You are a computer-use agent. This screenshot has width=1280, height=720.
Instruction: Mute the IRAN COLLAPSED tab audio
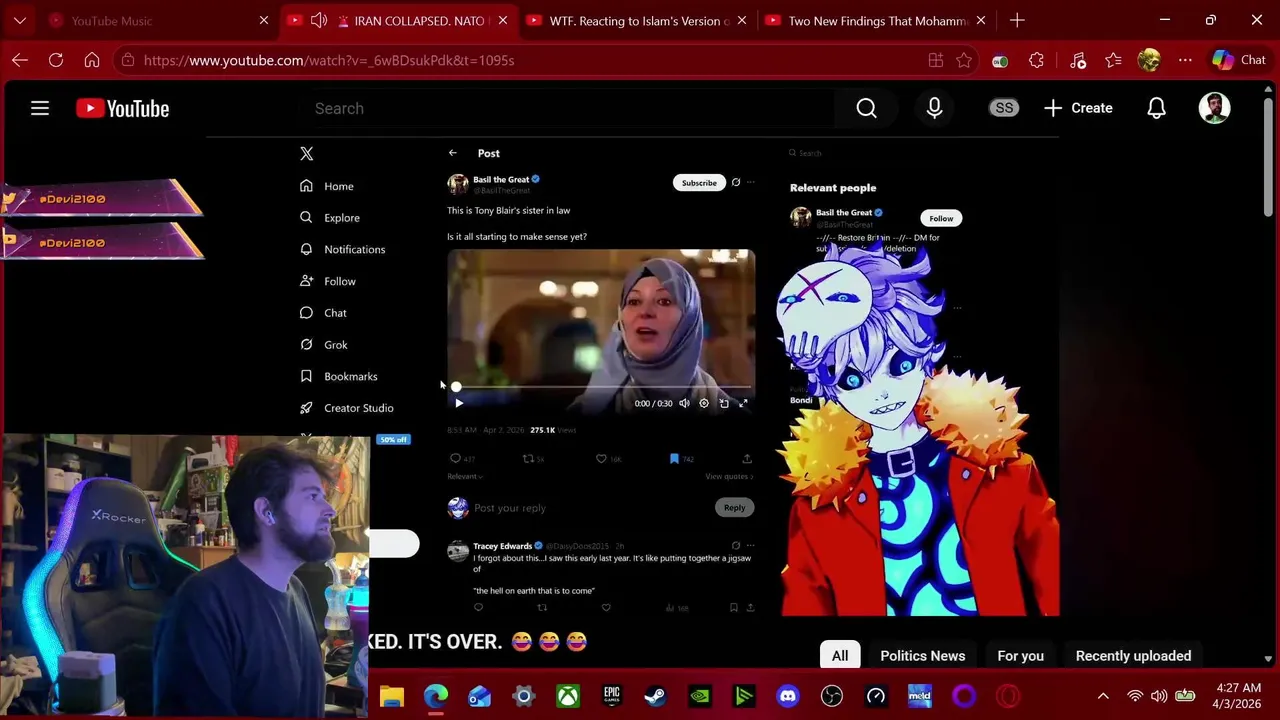click(x=319, y=20)
